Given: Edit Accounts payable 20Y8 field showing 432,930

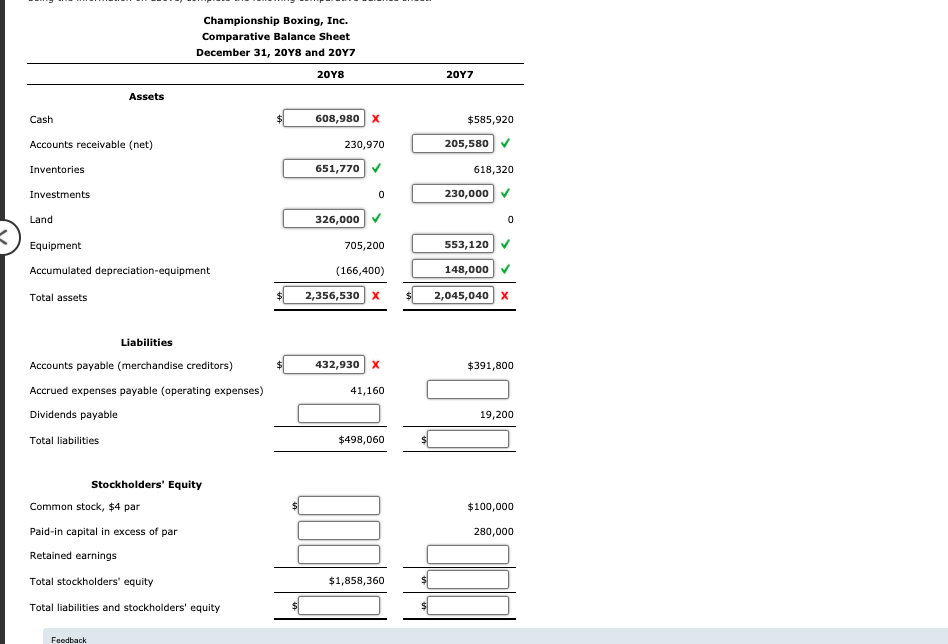Looking at the screenshot, I should pyautogui.click(x=324, y=364).
